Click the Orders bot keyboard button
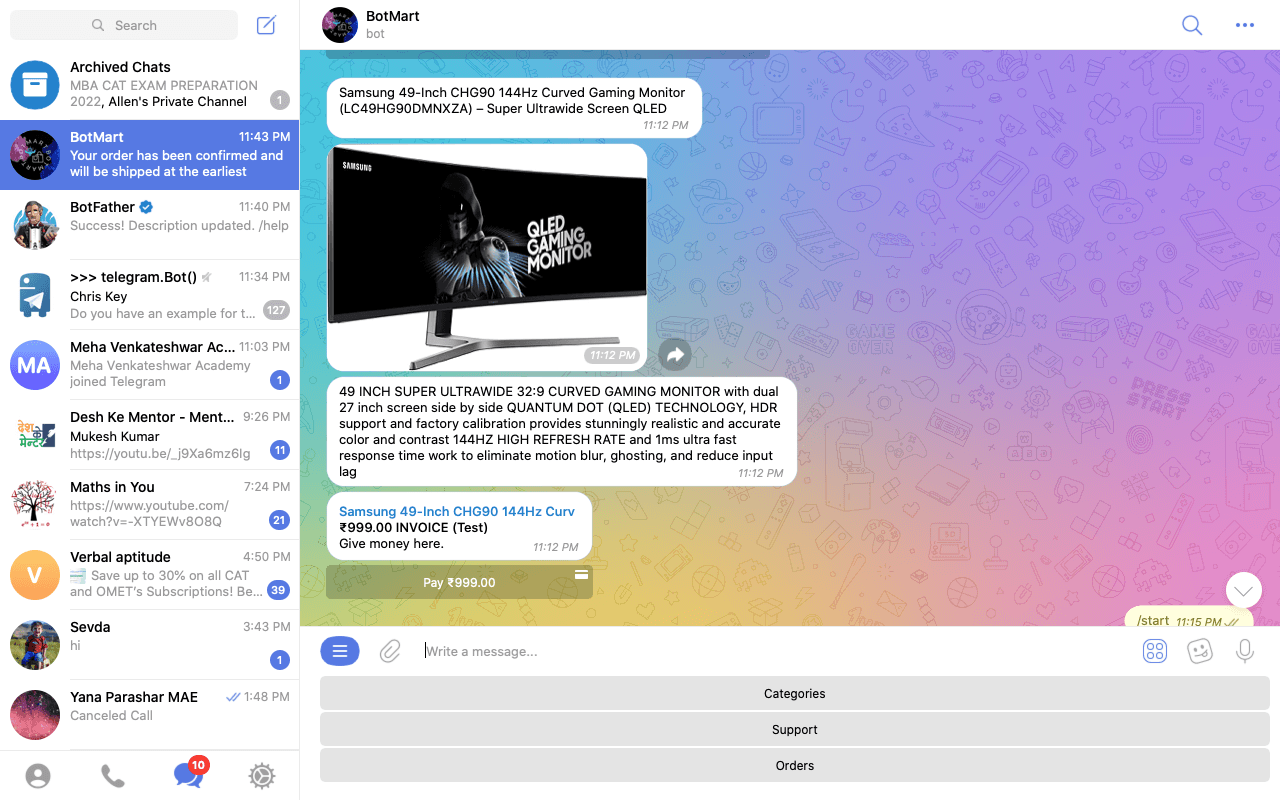This screenshot has height=800, width=1280. coord(795,765)
